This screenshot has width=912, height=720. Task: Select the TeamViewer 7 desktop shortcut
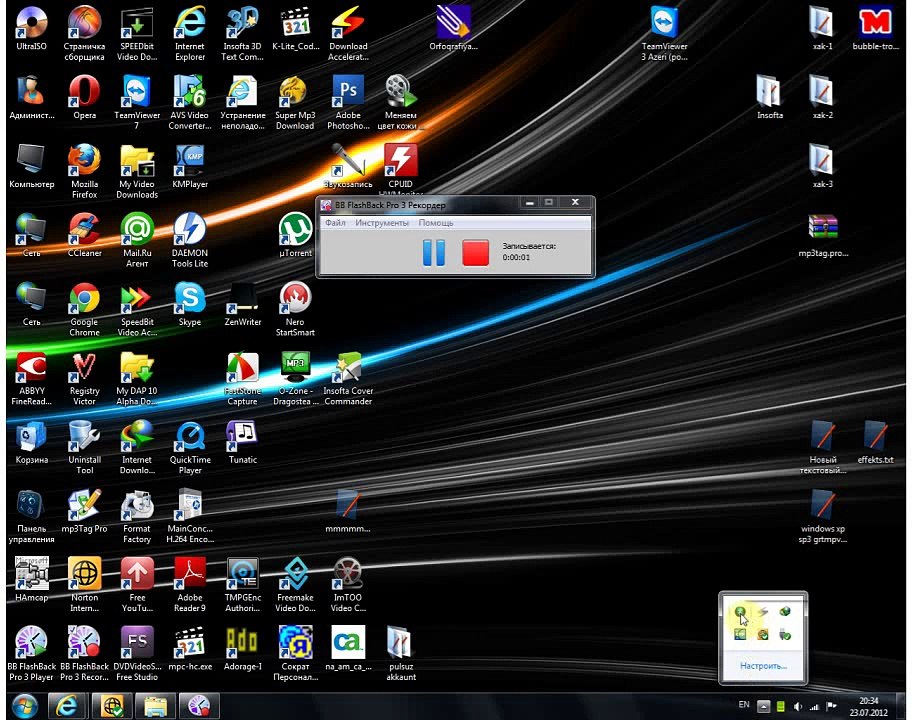tap(137, 103)
